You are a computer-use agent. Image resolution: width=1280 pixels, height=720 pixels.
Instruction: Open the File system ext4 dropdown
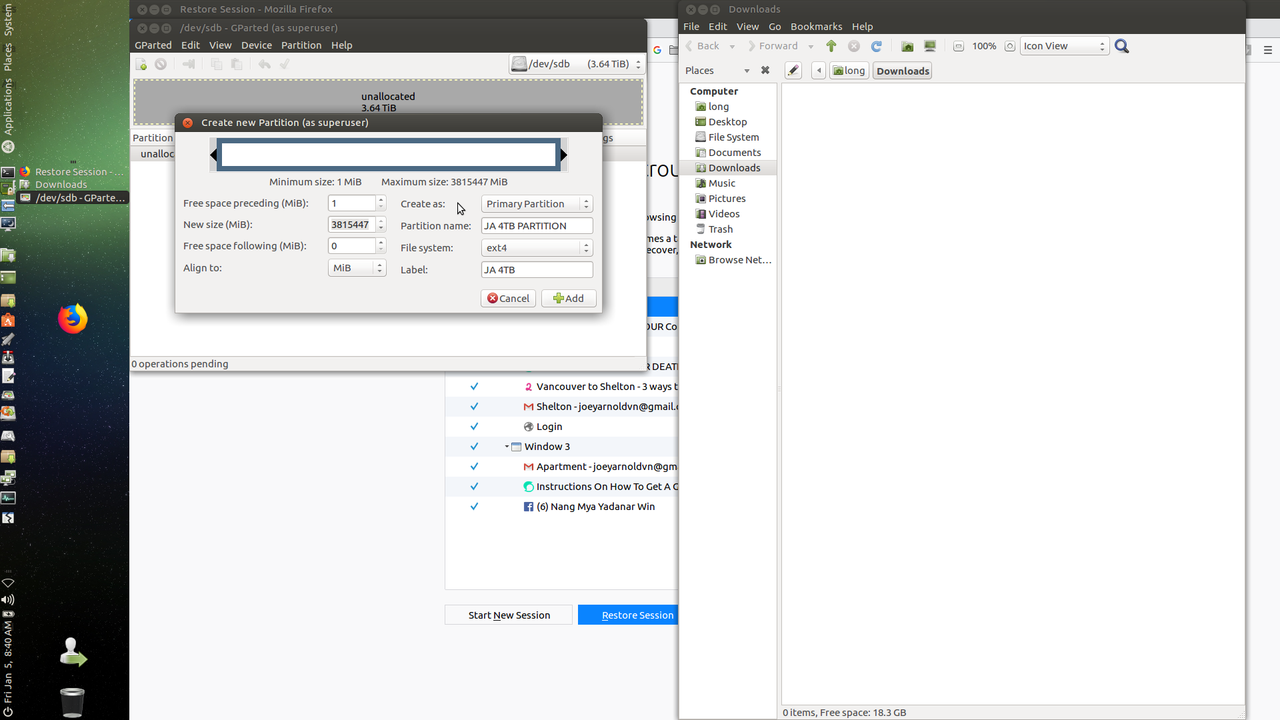point(537,248)
